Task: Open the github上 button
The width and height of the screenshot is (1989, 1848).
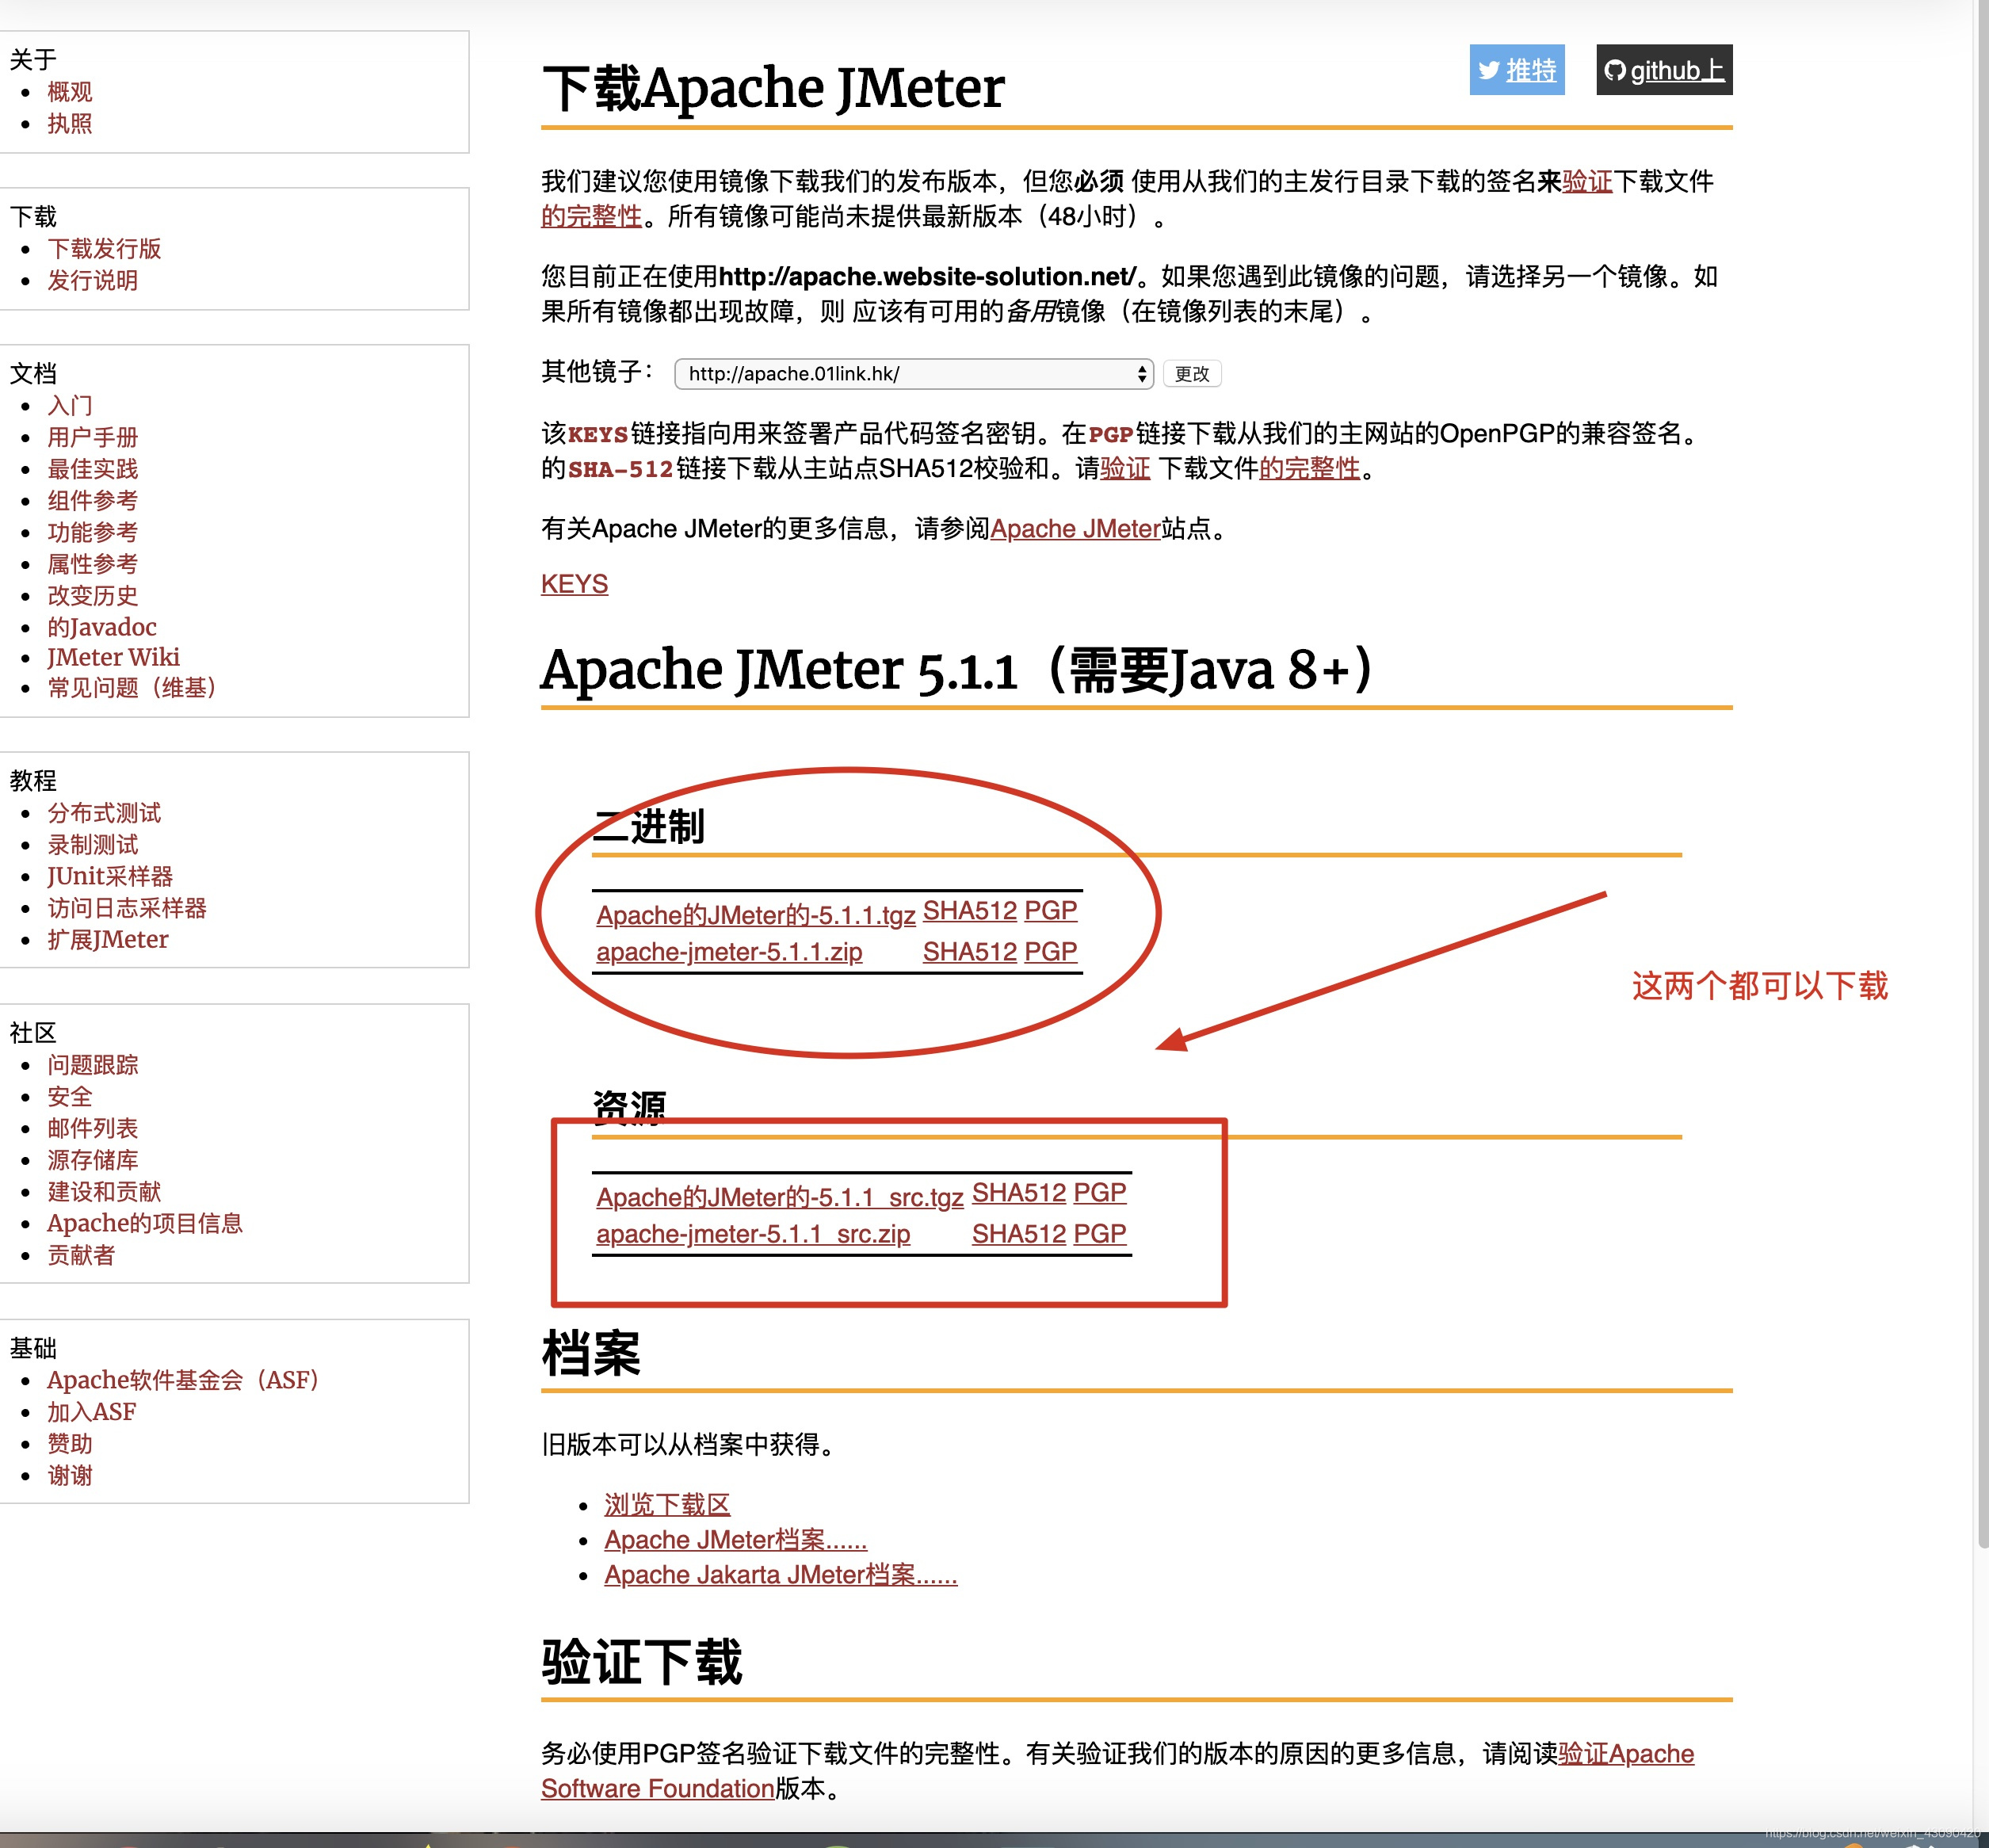Action: (x=1664, y=70)
